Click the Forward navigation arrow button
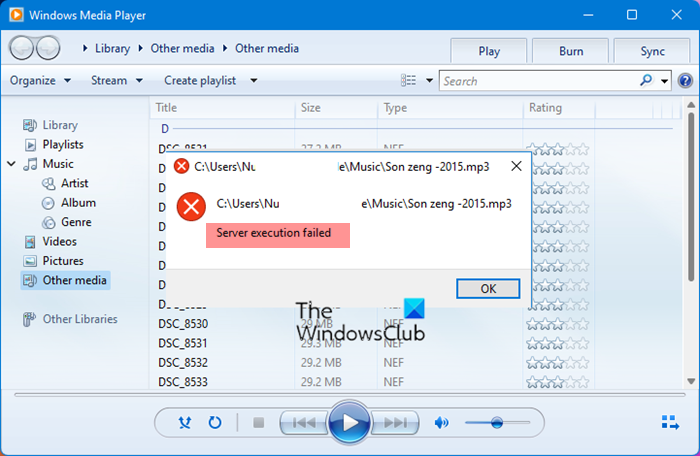 point(48,48)
